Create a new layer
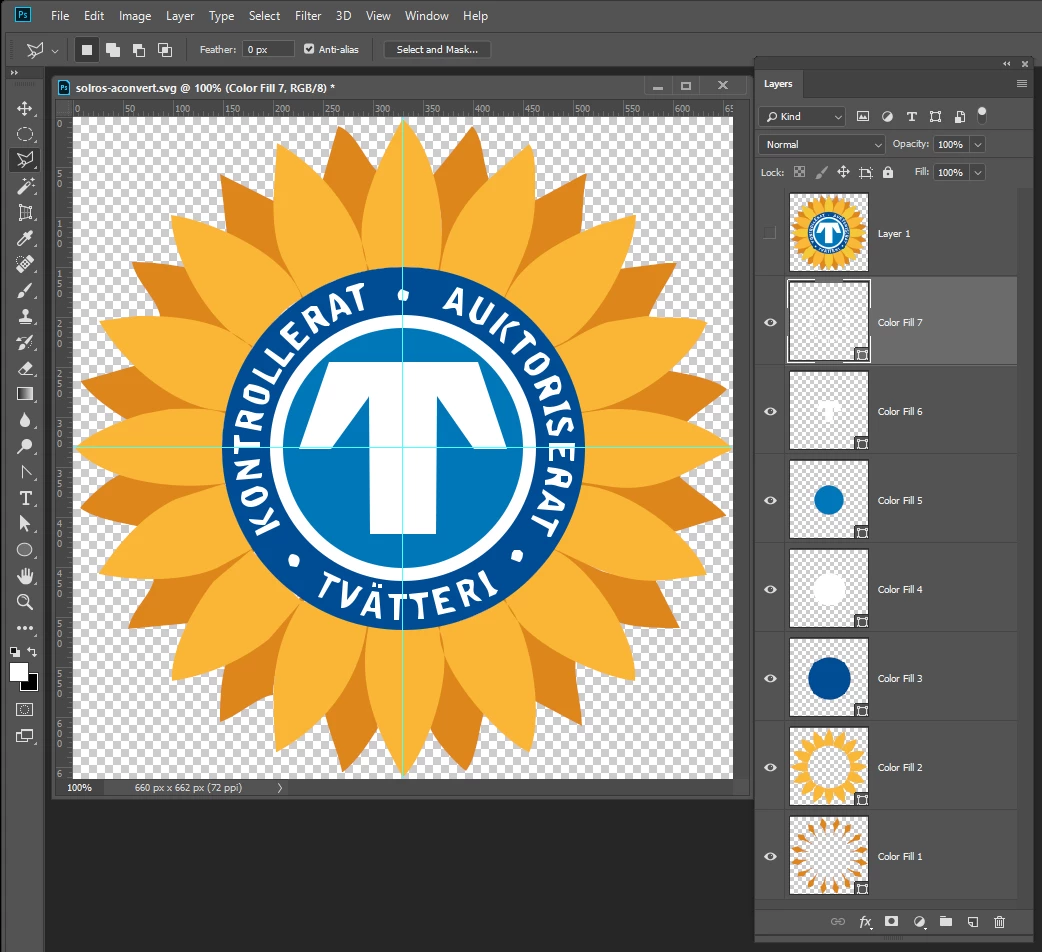Viewport: 1042px width, 952px height. pos(973,921)
